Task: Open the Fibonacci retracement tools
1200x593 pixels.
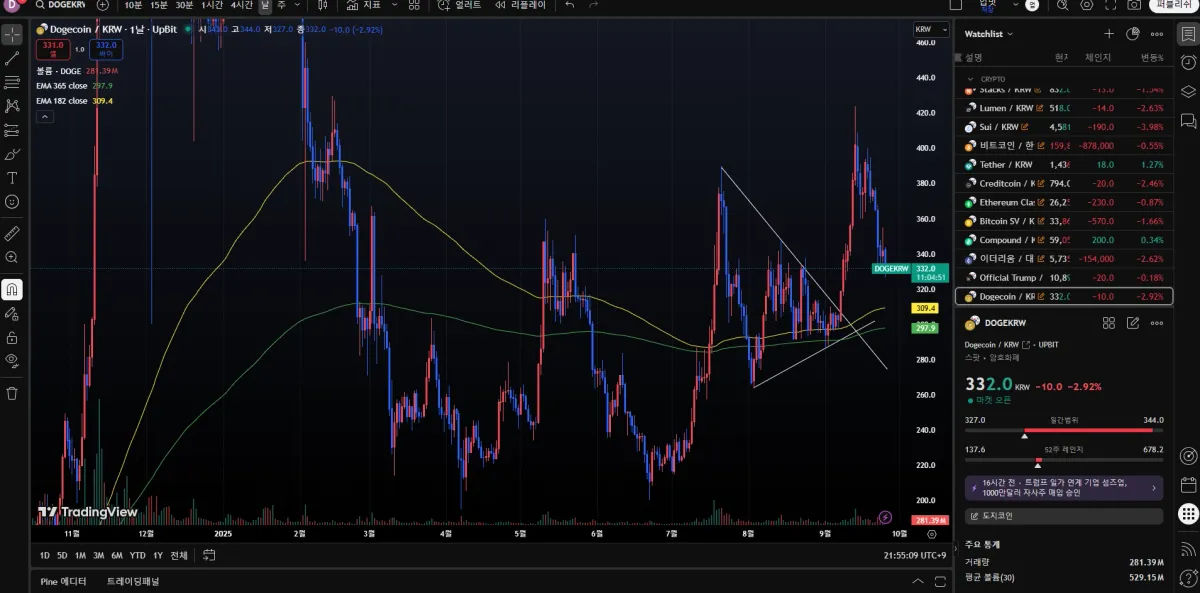Action: click(12, 82)
